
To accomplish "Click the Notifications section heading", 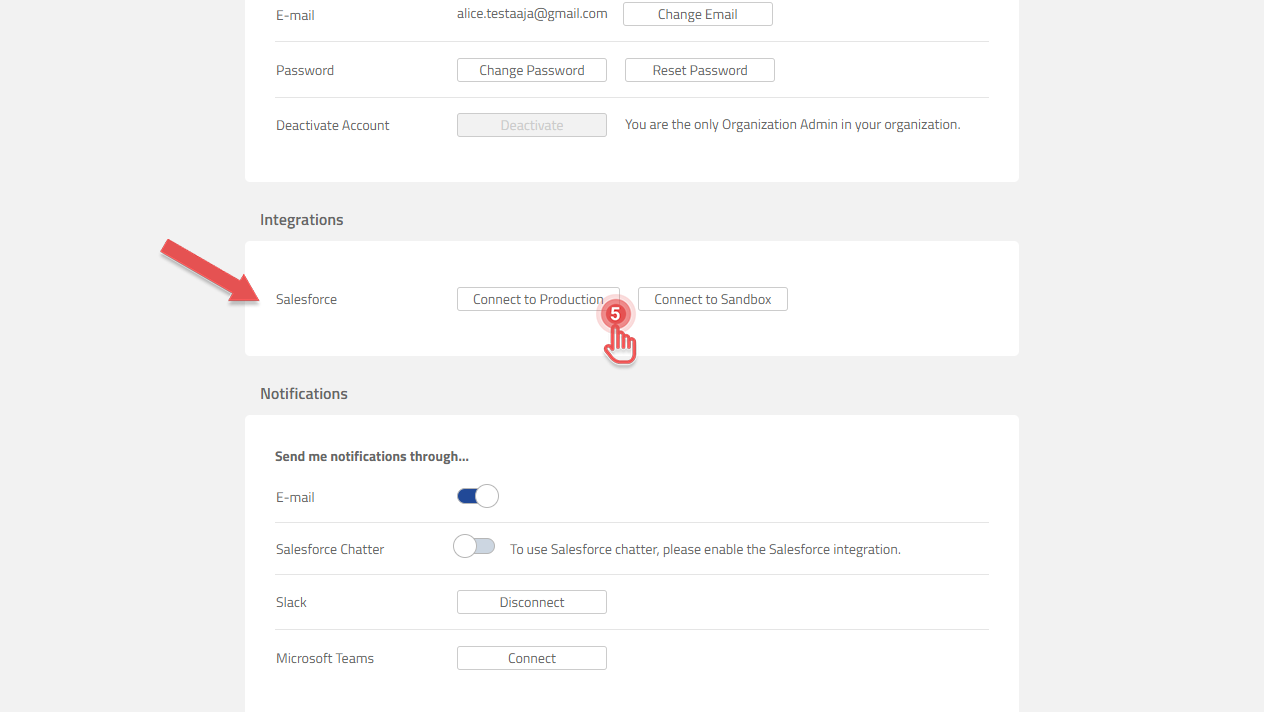I will (304, 393).
